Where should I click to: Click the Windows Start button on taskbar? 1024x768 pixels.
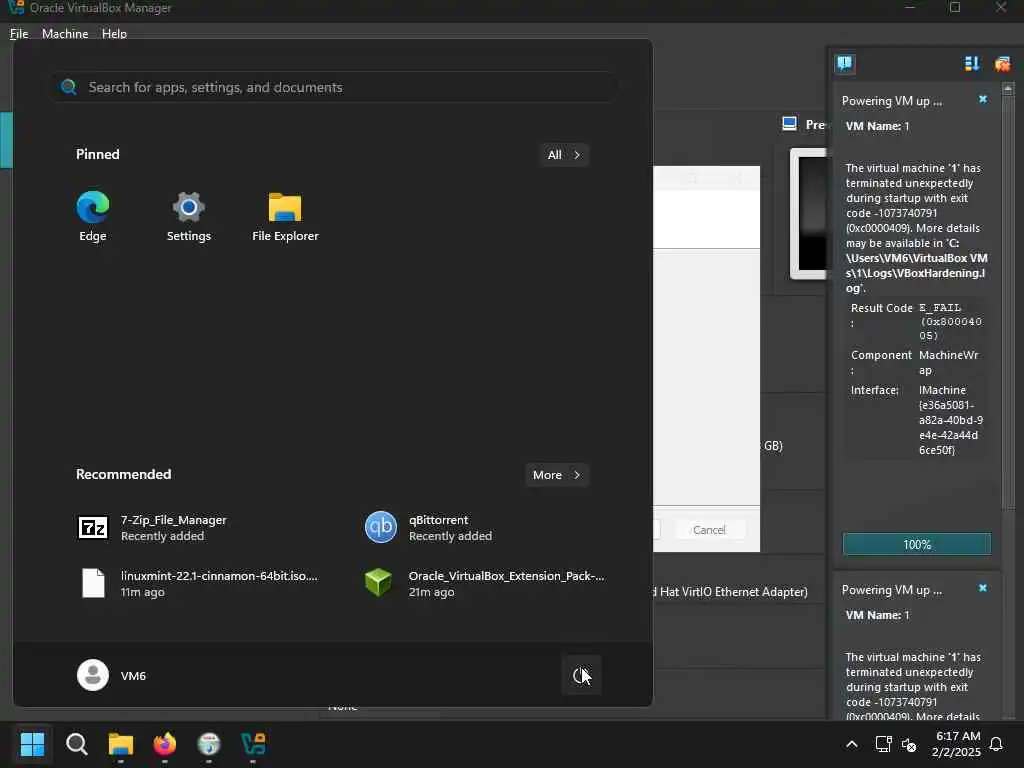[x=32, y=743]
